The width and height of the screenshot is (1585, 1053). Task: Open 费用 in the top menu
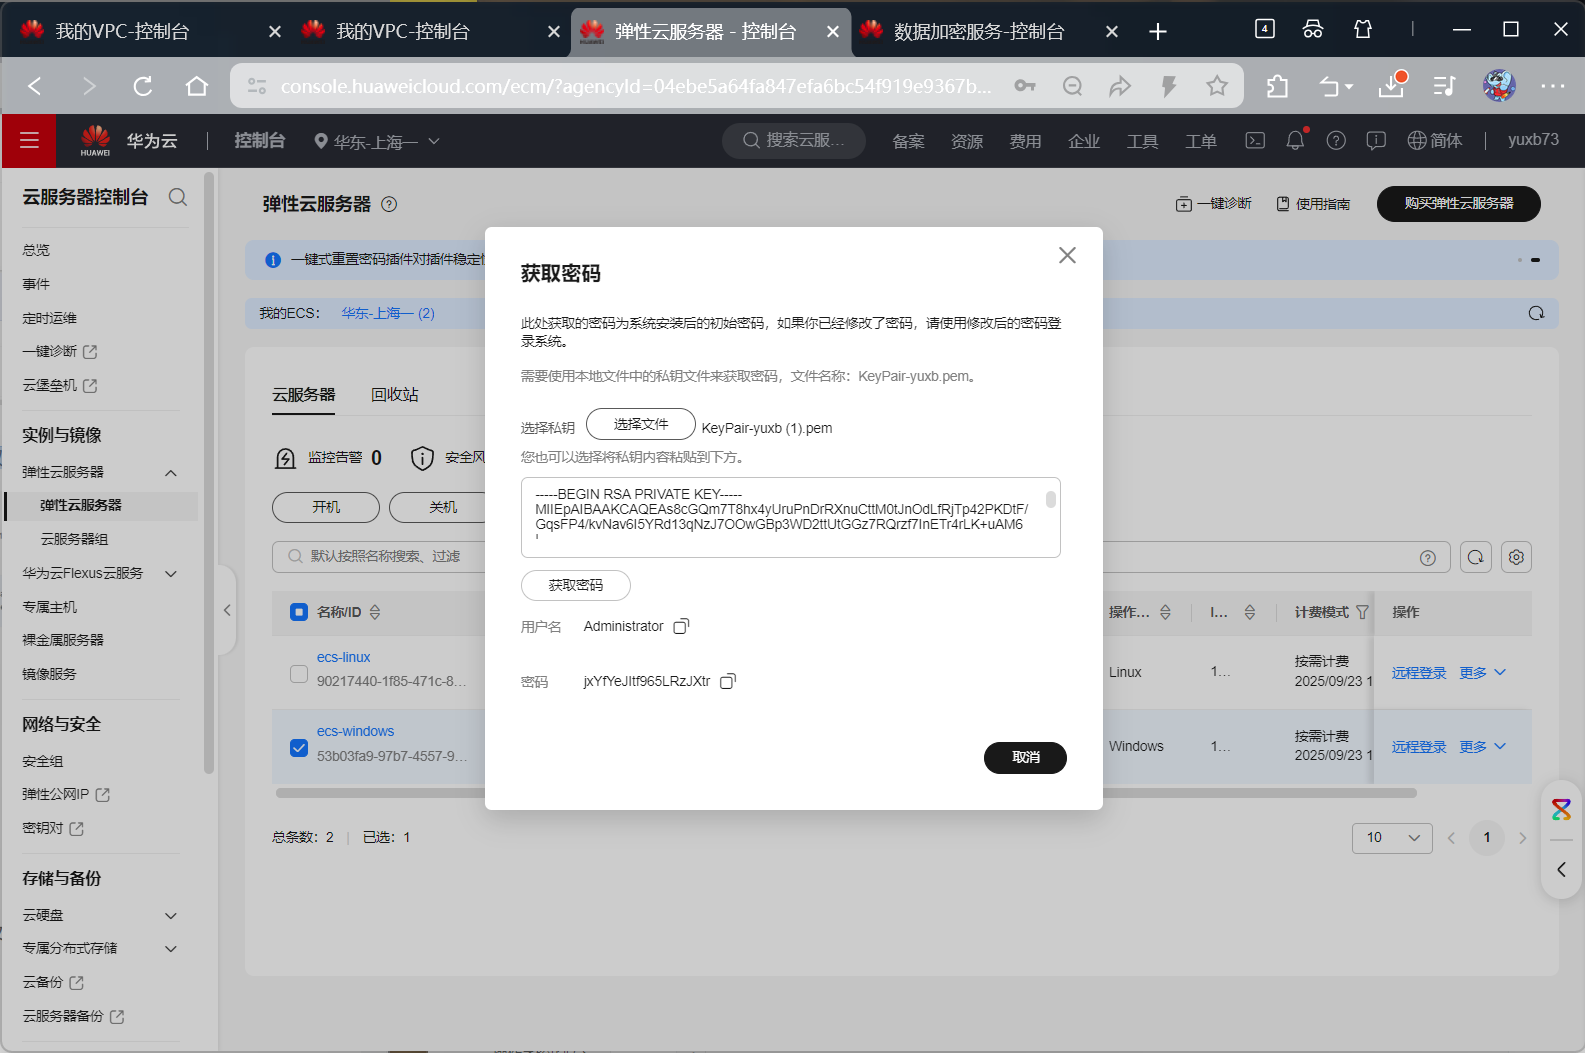[1025, 142]
